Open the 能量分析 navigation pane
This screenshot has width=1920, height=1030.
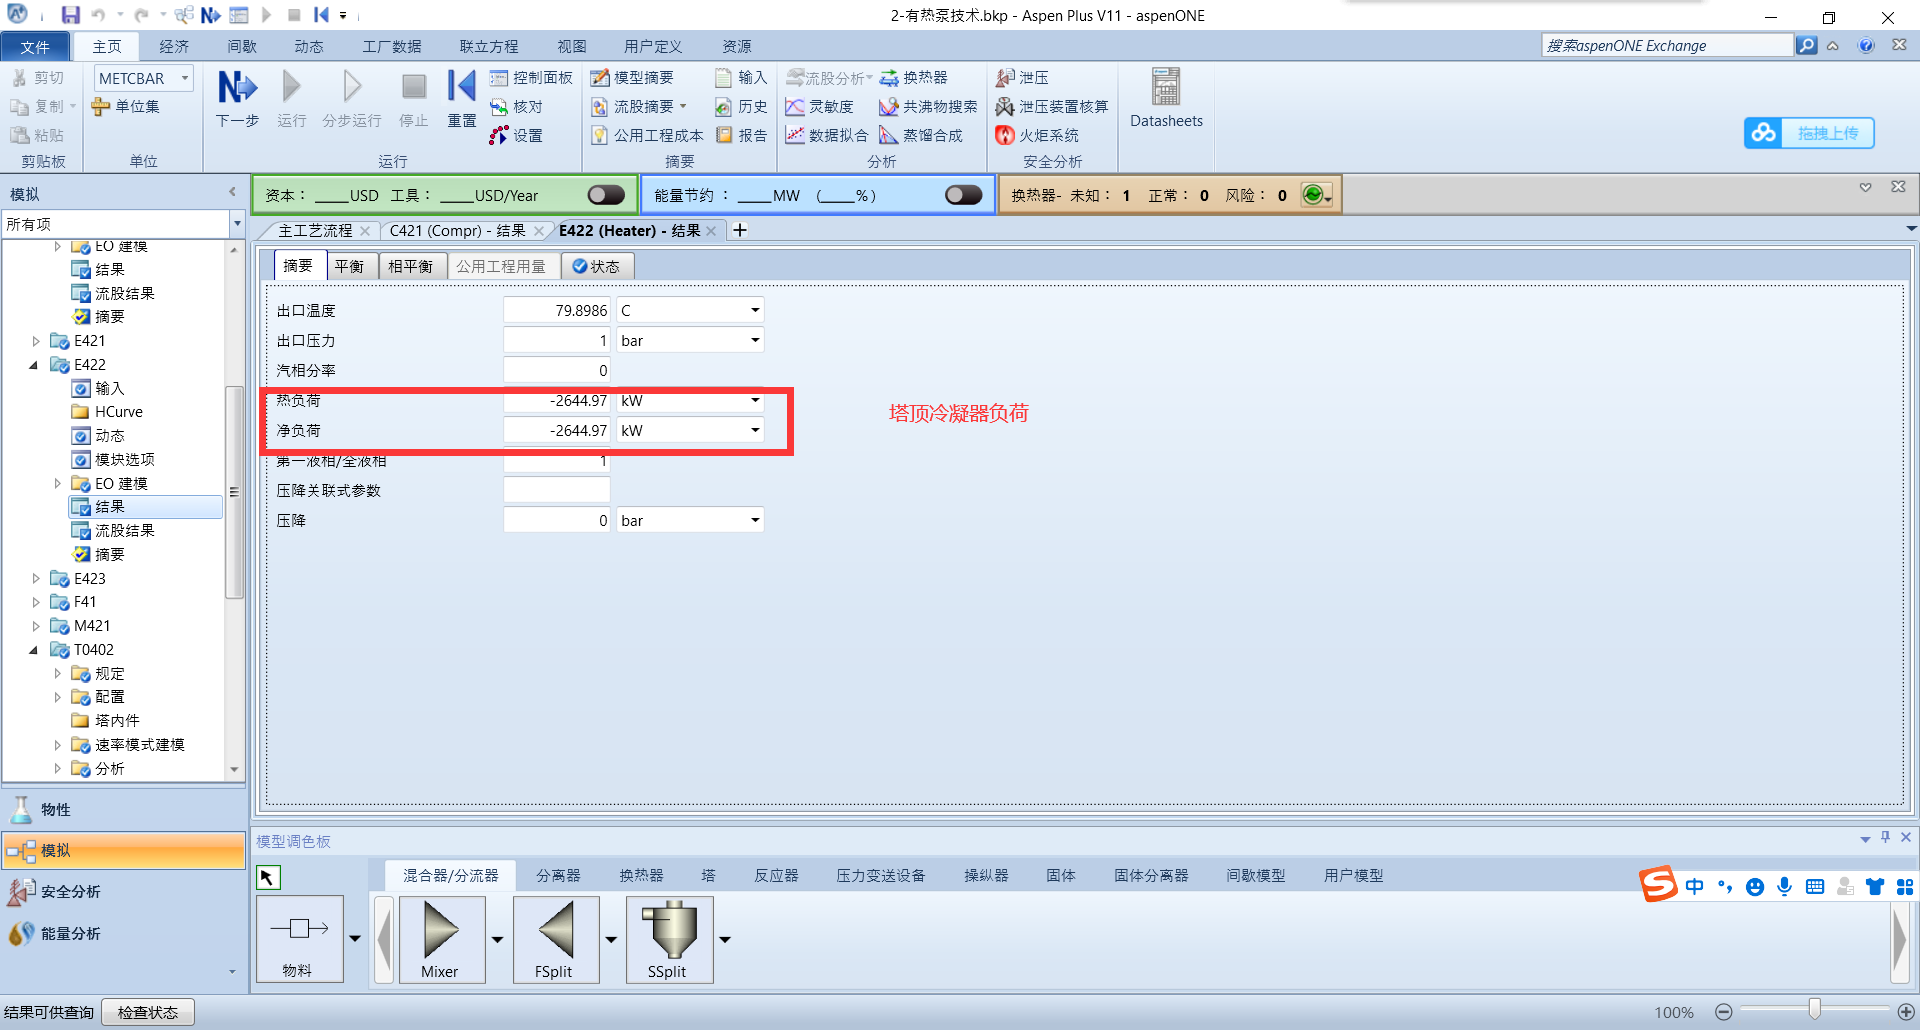click(x=124, y=933)
